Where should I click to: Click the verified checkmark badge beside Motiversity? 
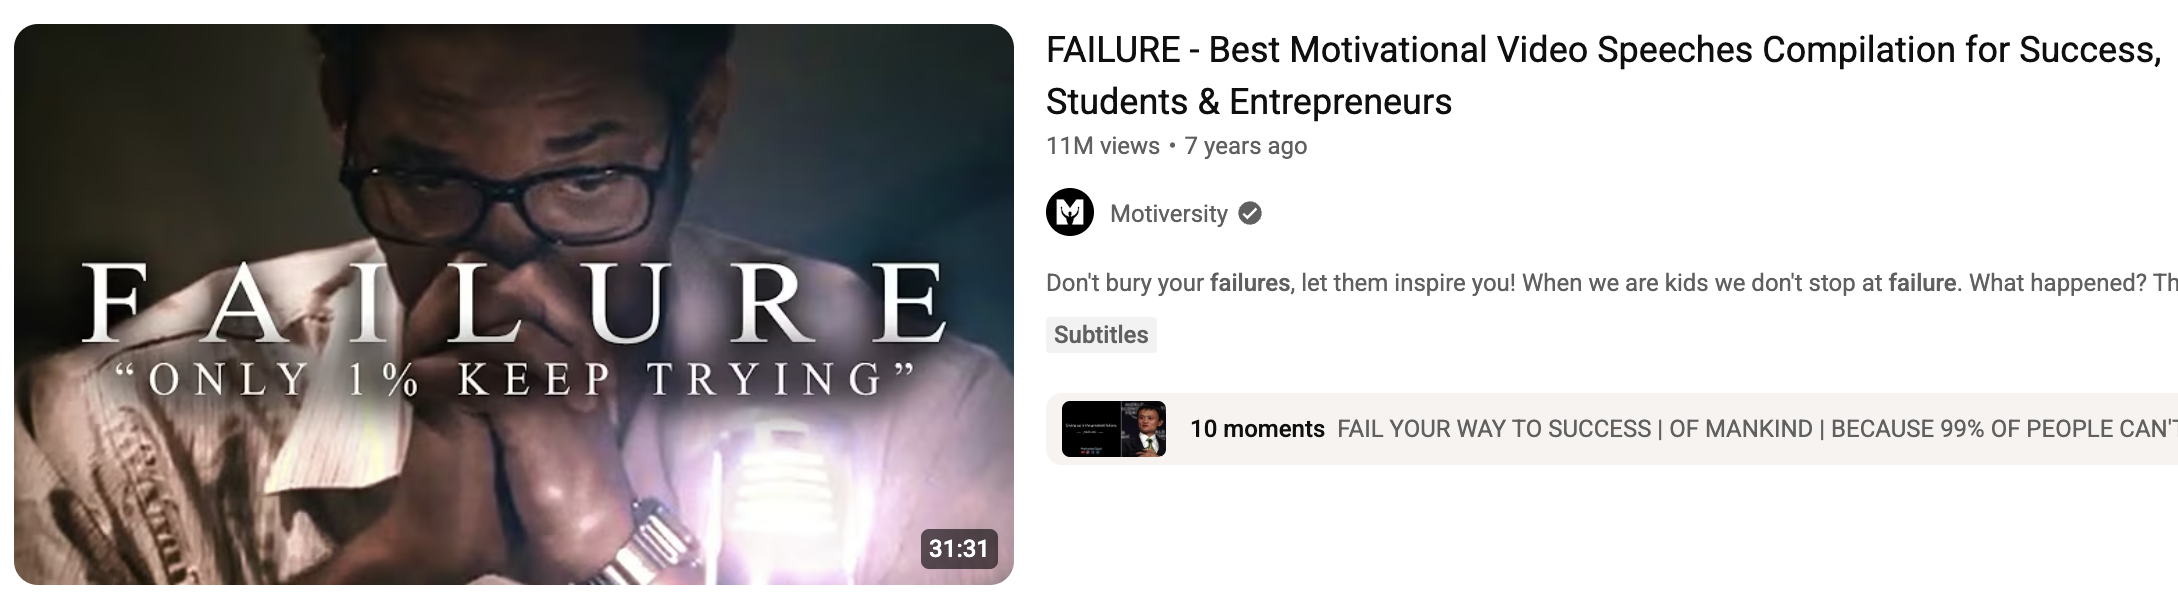coord(1250,213)
